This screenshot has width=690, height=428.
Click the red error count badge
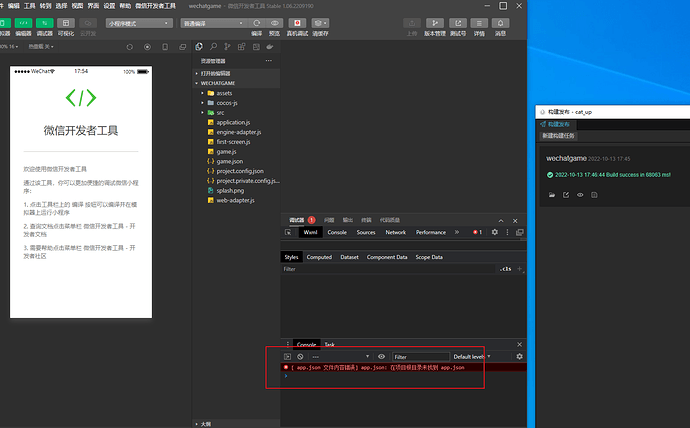[477, 232]
